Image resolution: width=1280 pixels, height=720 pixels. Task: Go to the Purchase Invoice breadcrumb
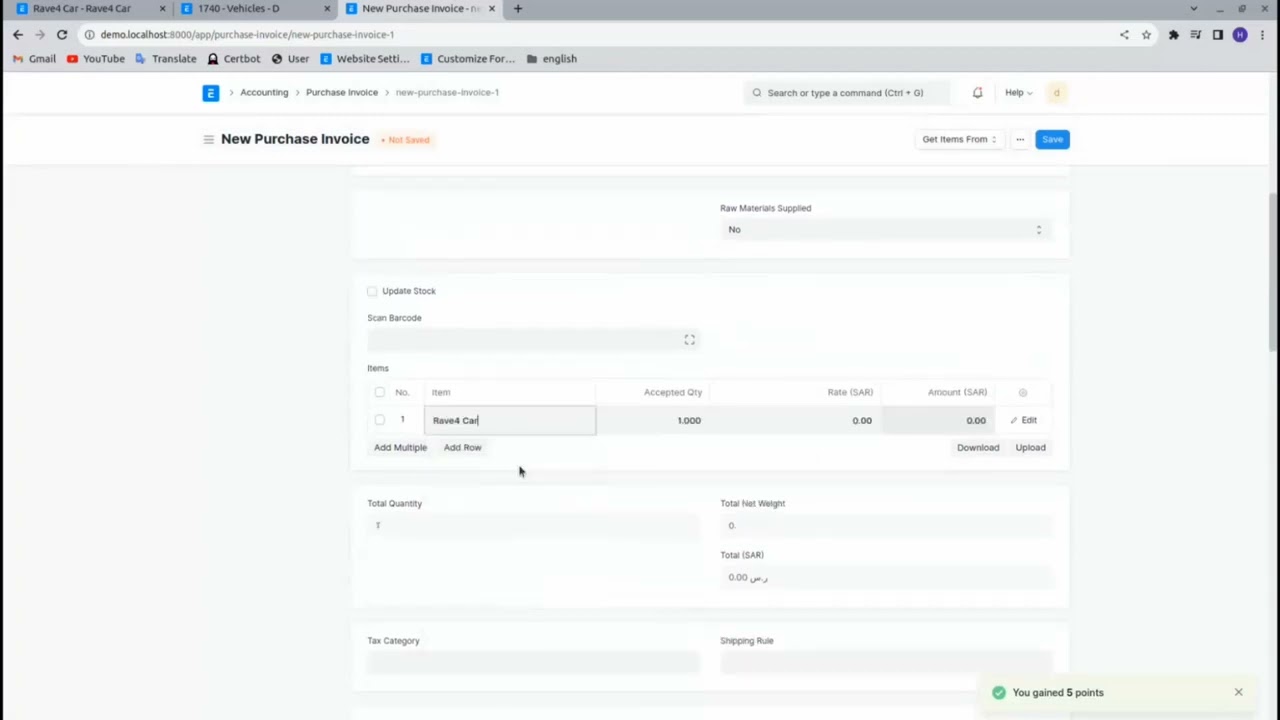point(342,92)
